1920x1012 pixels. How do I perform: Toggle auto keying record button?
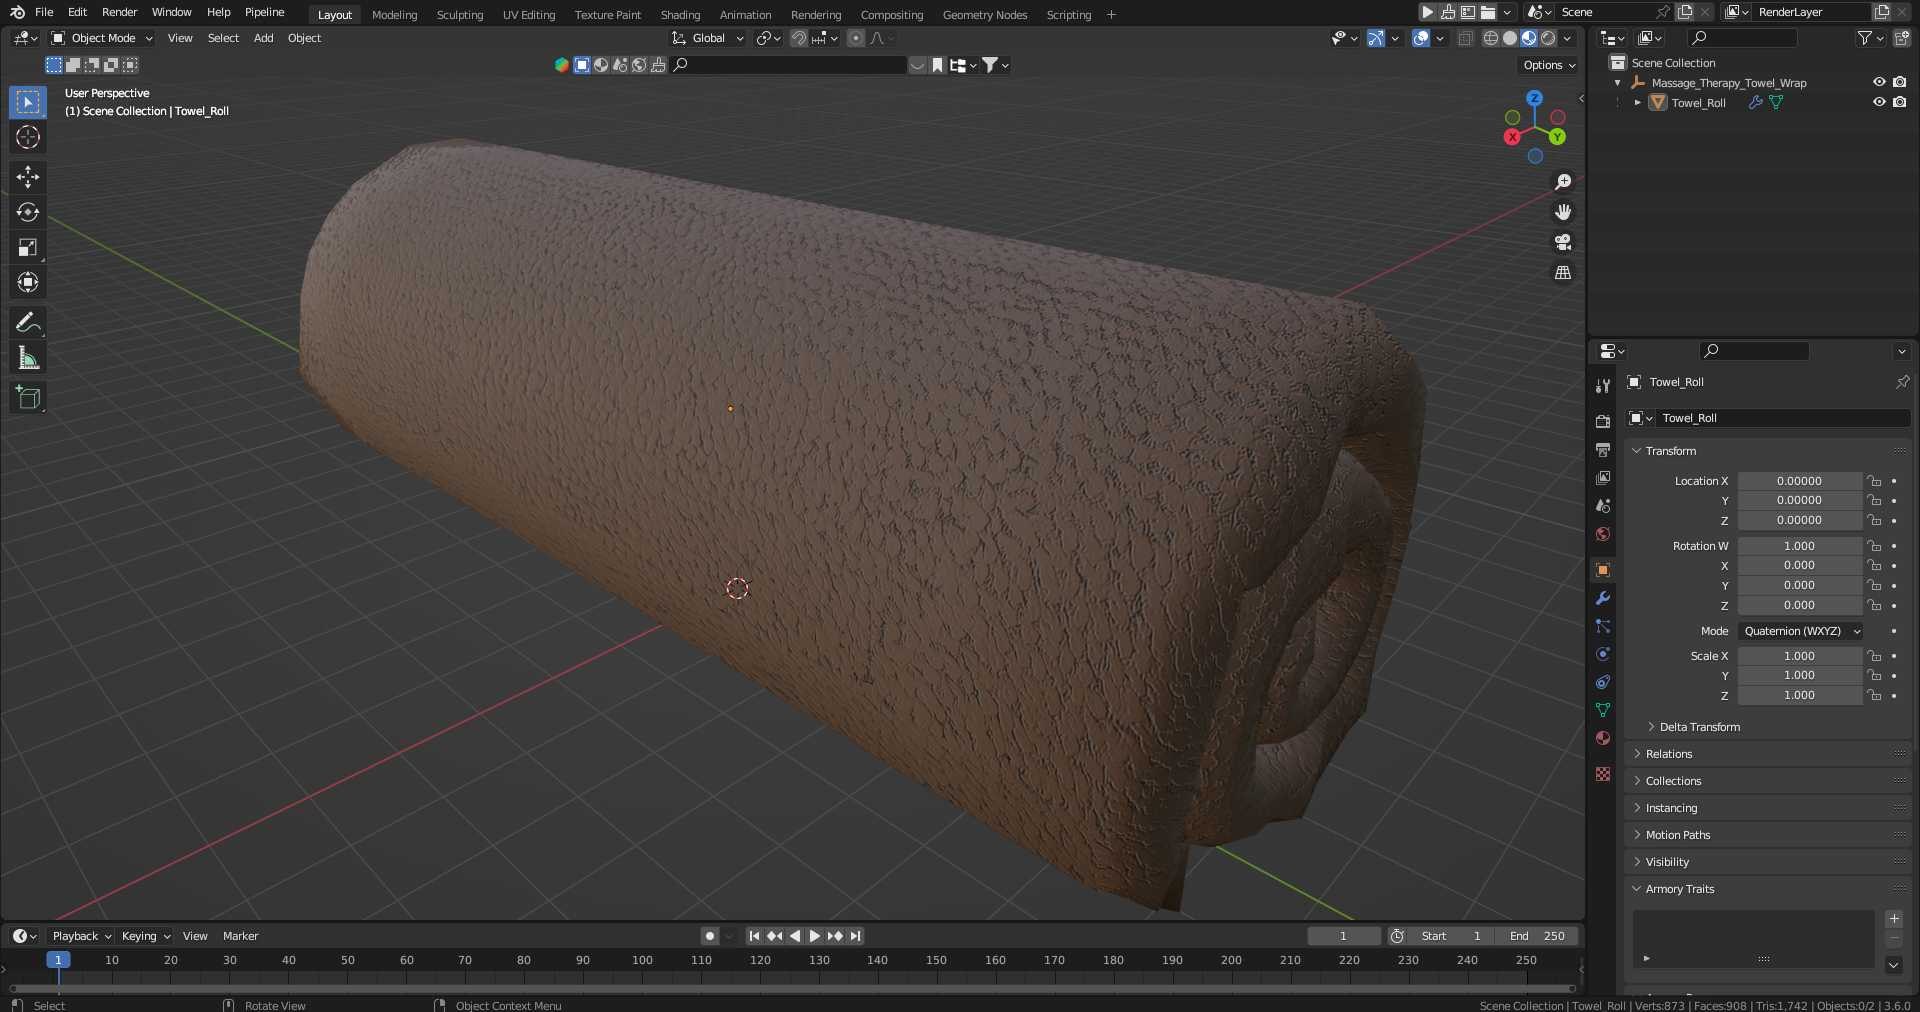[710, 936]
